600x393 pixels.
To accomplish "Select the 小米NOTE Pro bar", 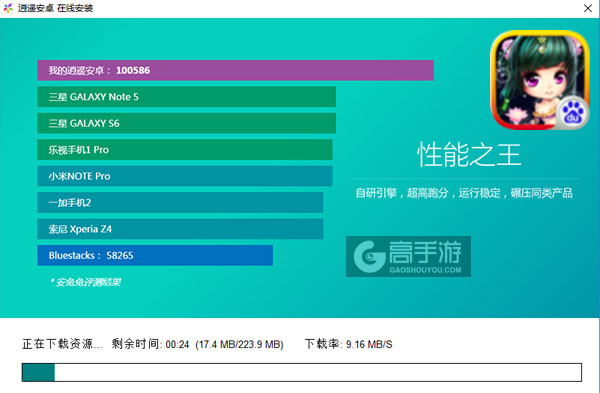I will (185, 176).
